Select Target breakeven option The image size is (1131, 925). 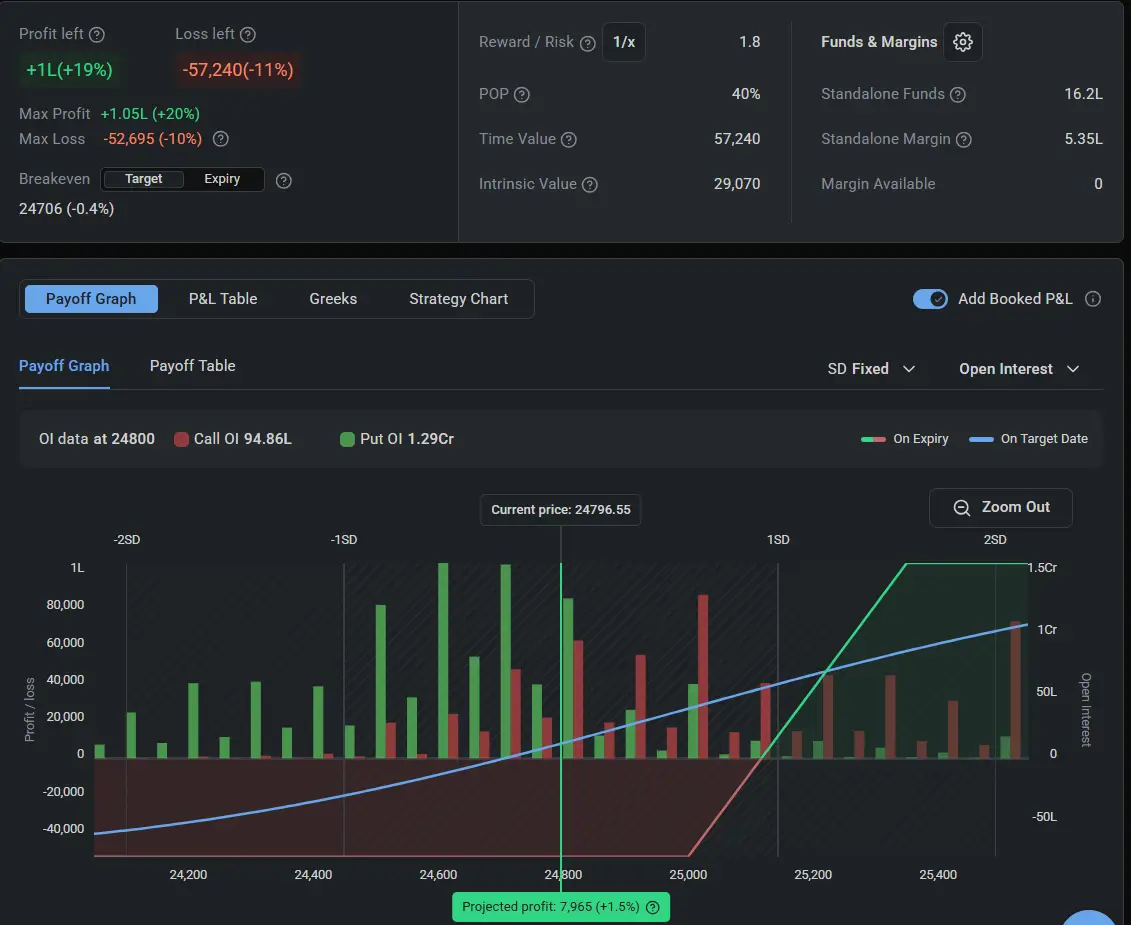pyautogui.click(x=144, y=179)
